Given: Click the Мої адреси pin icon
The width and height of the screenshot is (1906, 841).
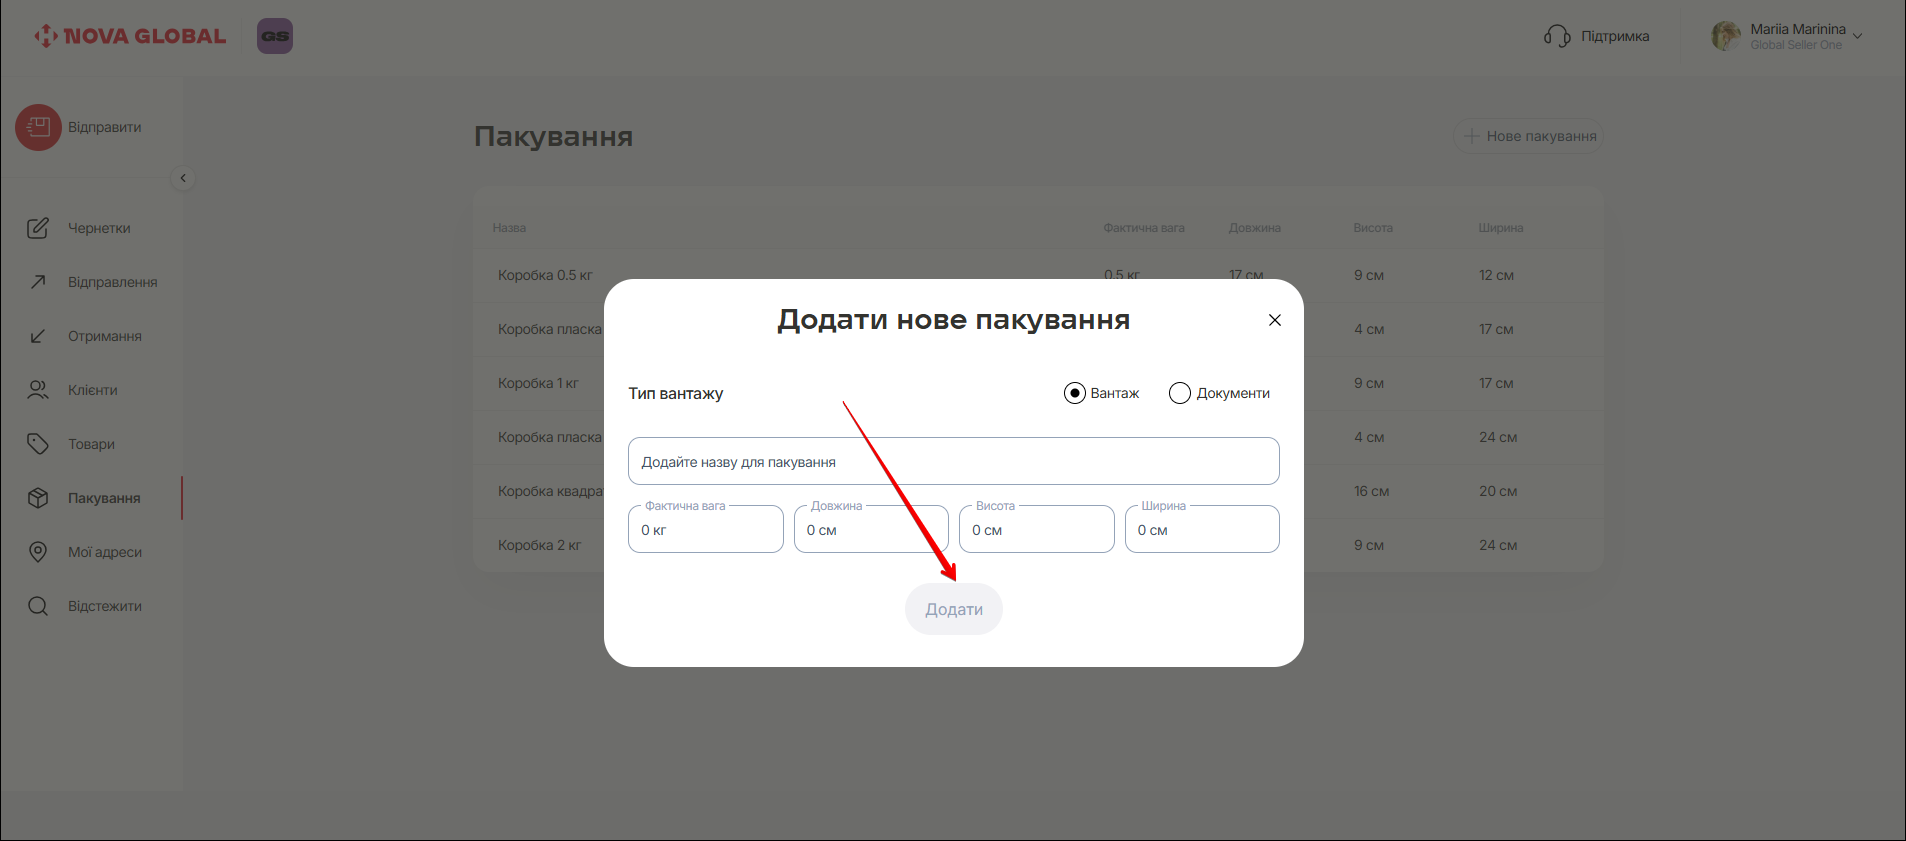Looking at the screenshot, I should click(x=38, y=552).
